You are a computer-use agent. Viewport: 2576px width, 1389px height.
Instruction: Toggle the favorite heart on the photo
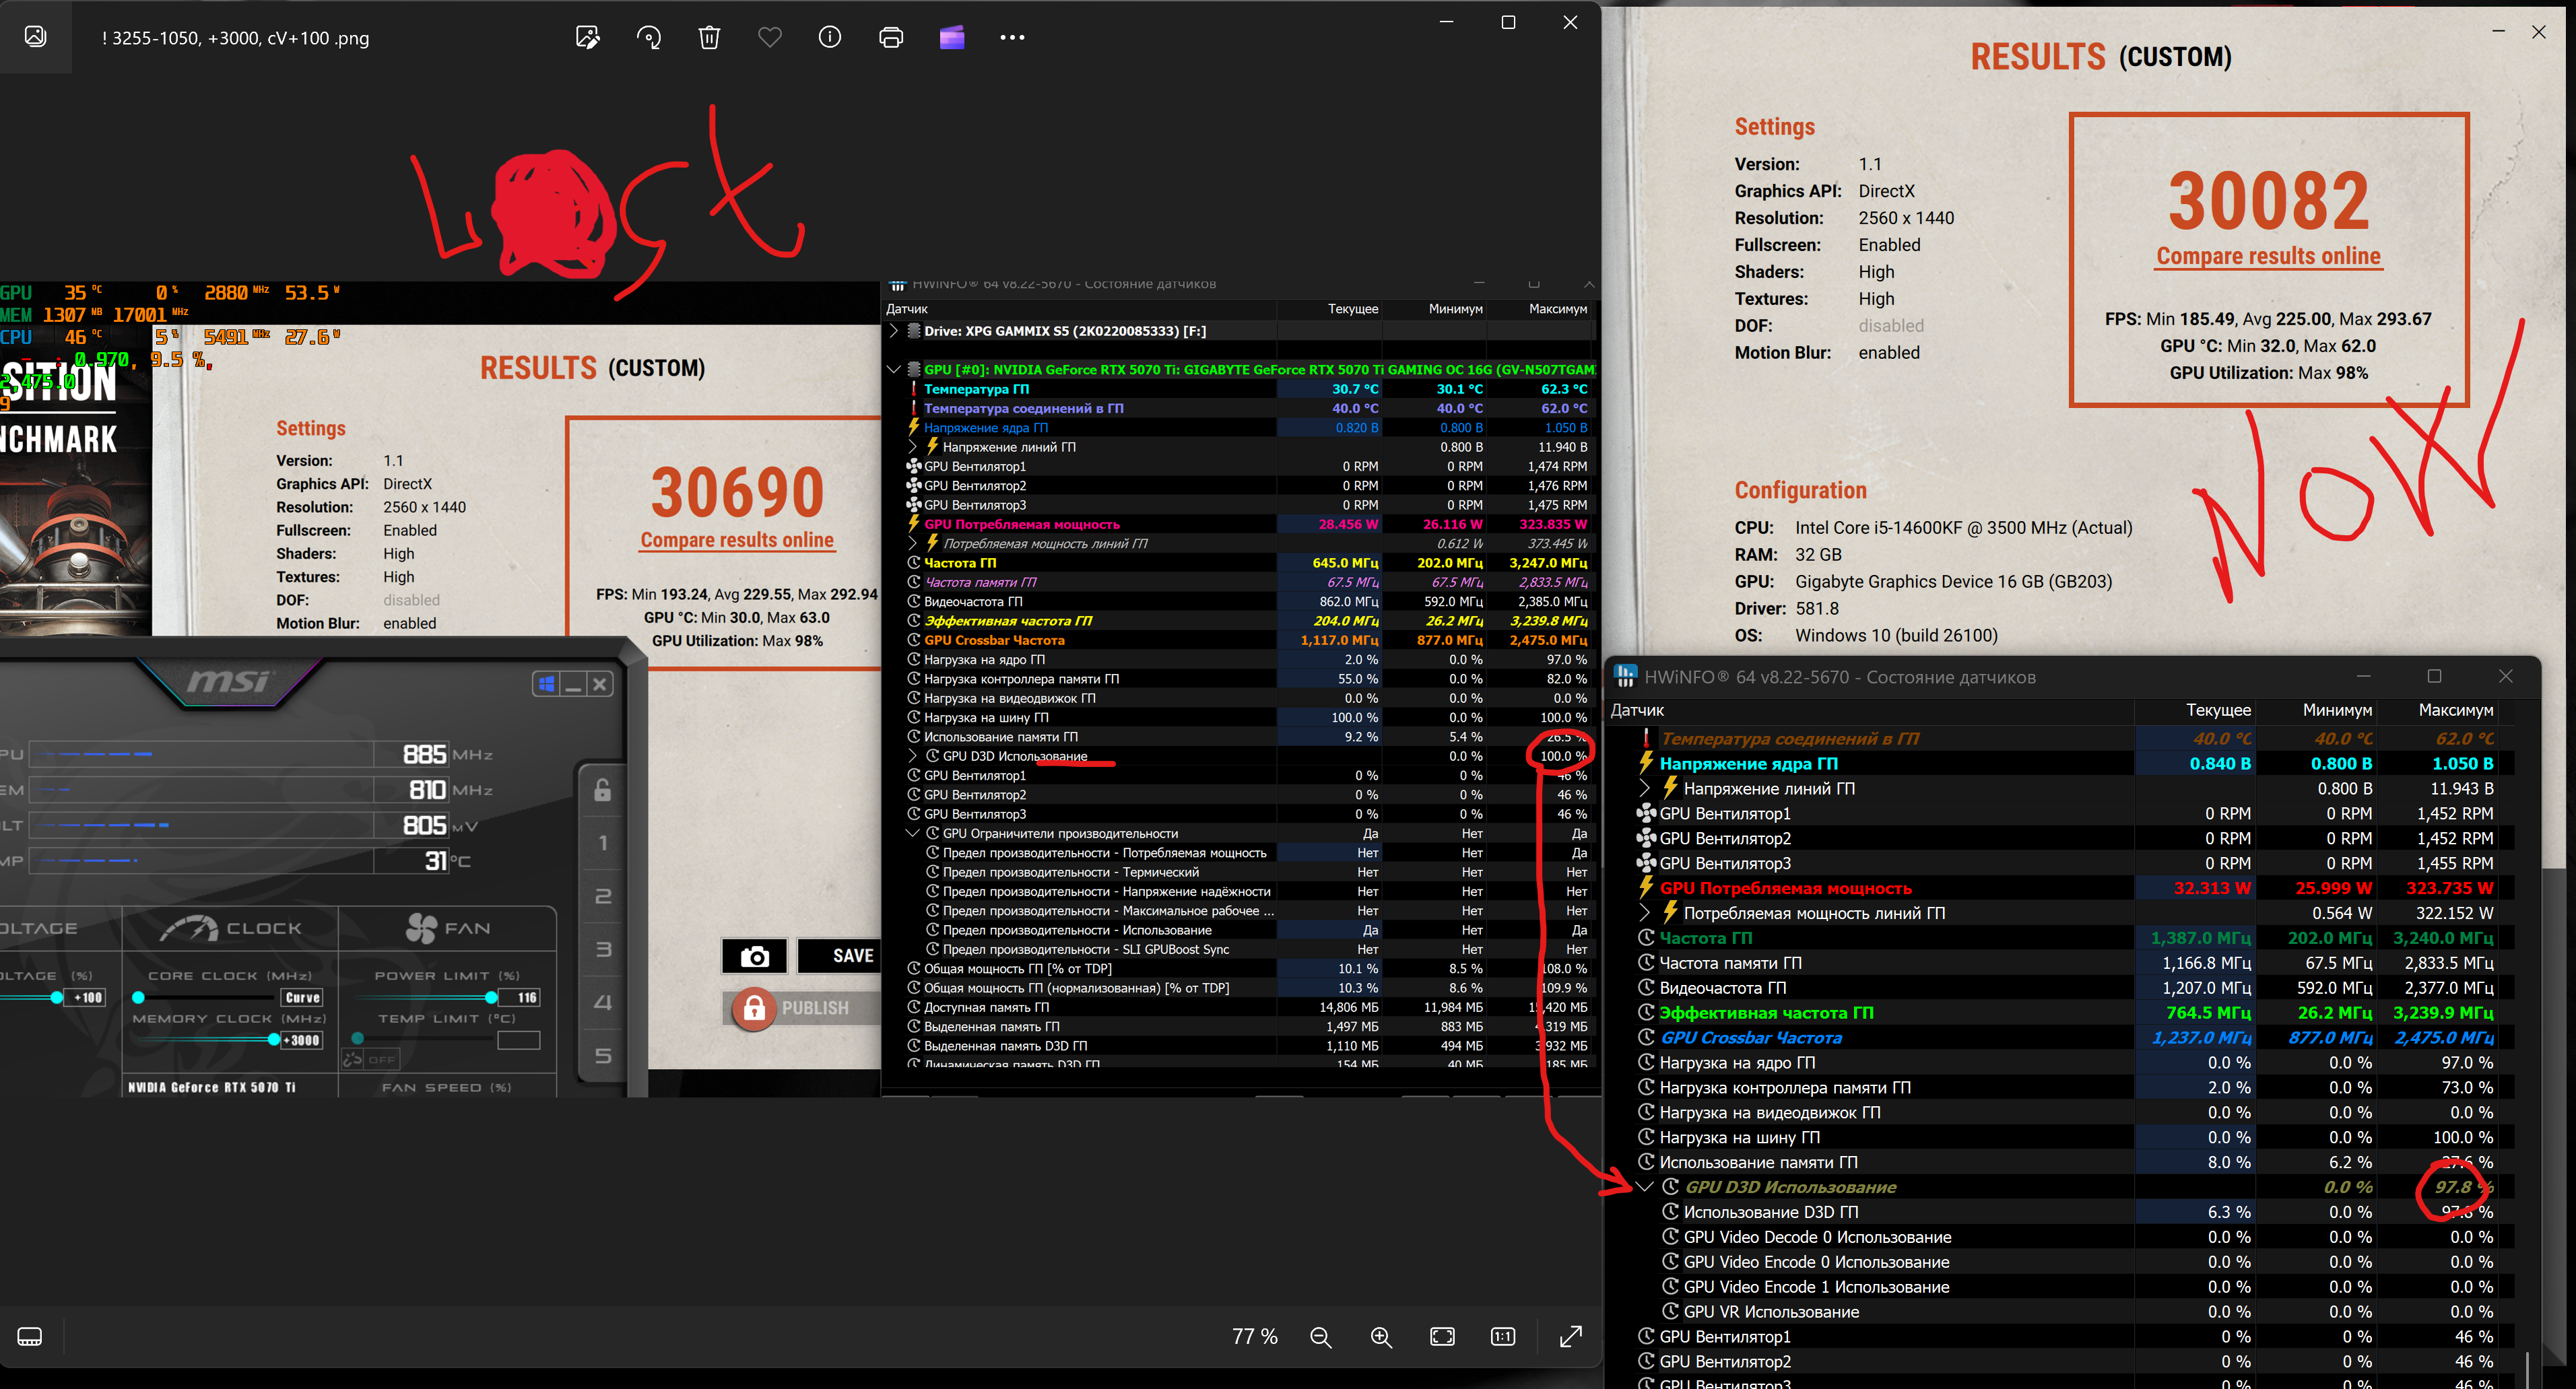pyautogui.click(x=770, y=38)
